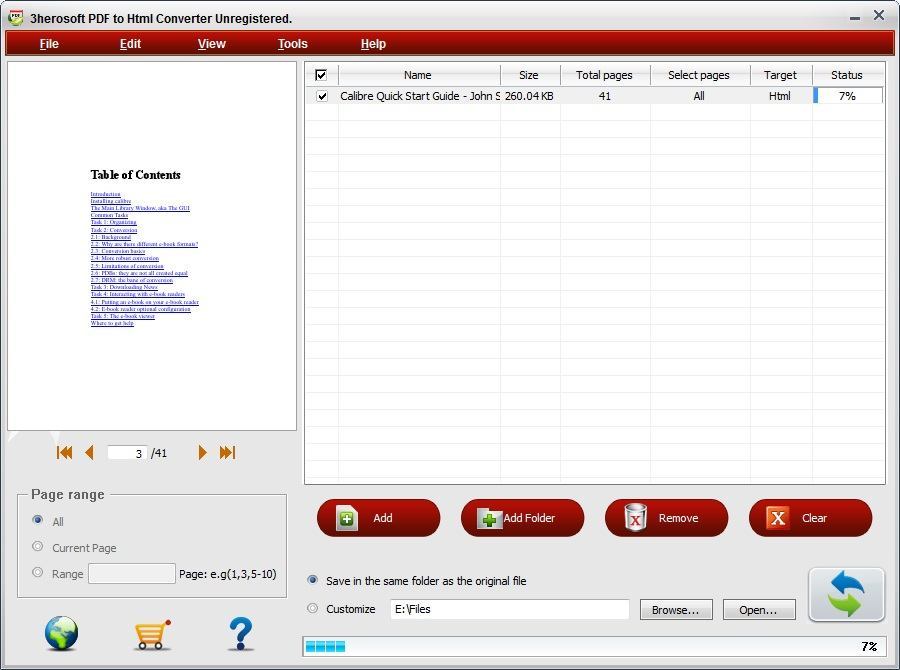The height and width of the screenshot is (670, 900).
Task: Click the Total pages column header
Action: 605,75
